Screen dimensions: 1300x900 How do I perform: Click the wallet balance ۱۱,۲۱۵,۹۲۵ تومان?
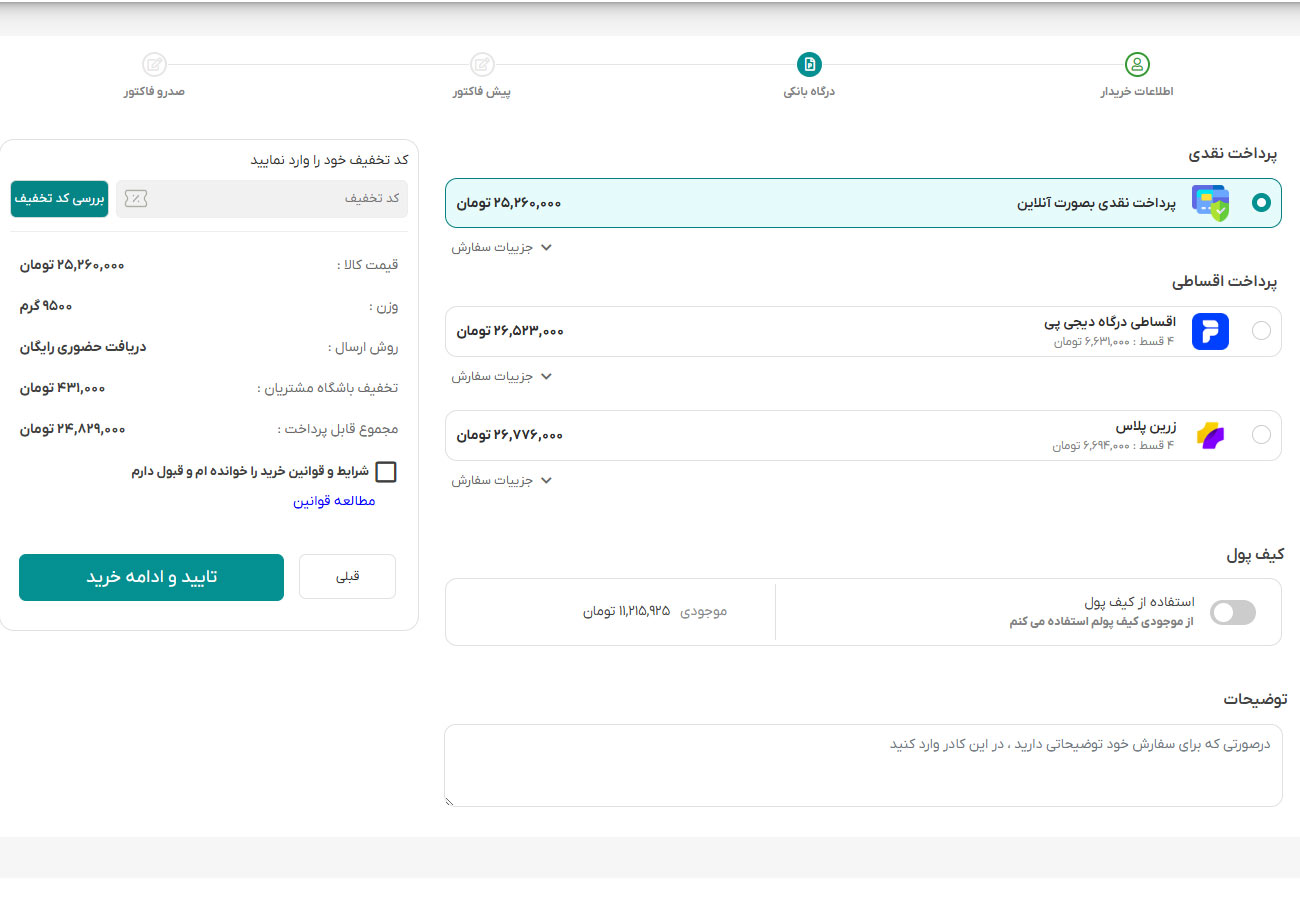point(627,611)
